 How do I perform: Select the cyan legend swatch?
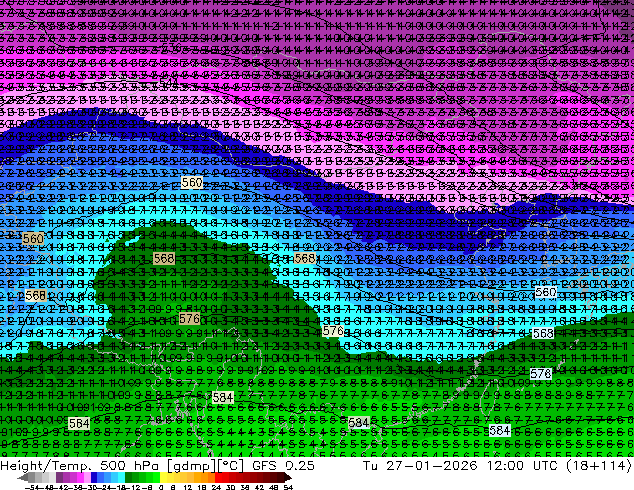[x=121, y=477]
